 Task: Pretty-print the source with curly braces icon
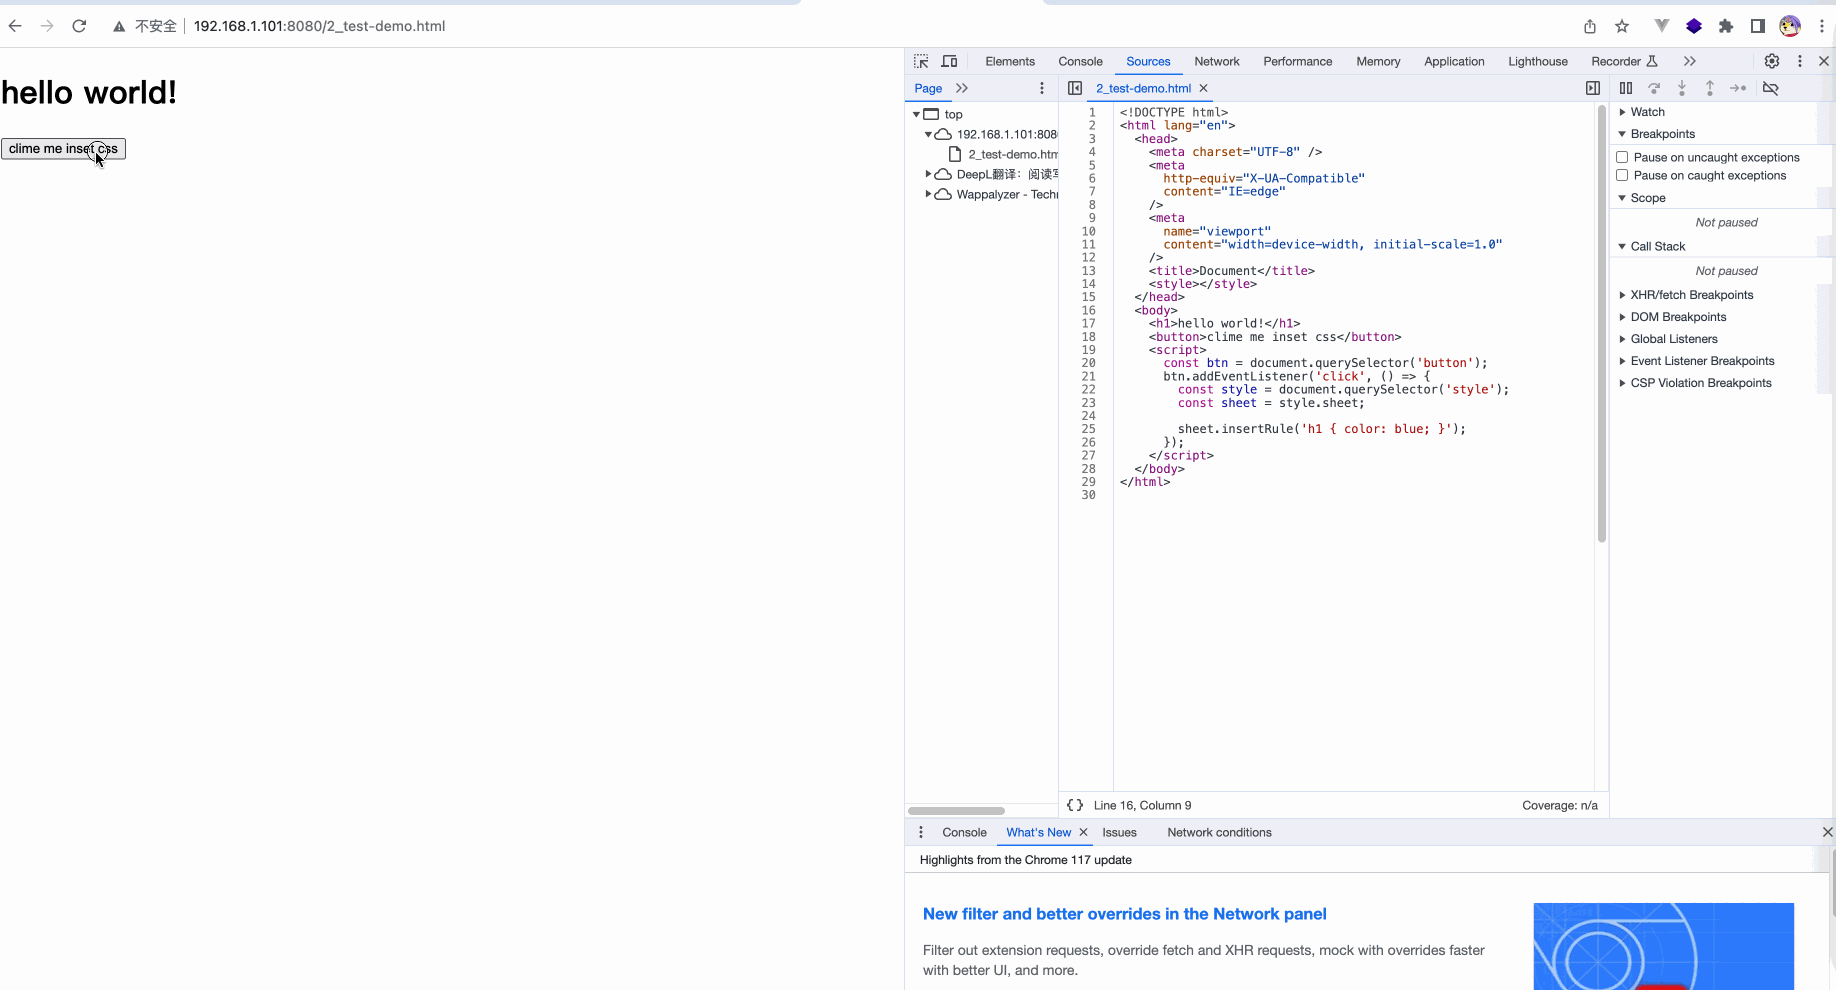[x=1075, y=805]
